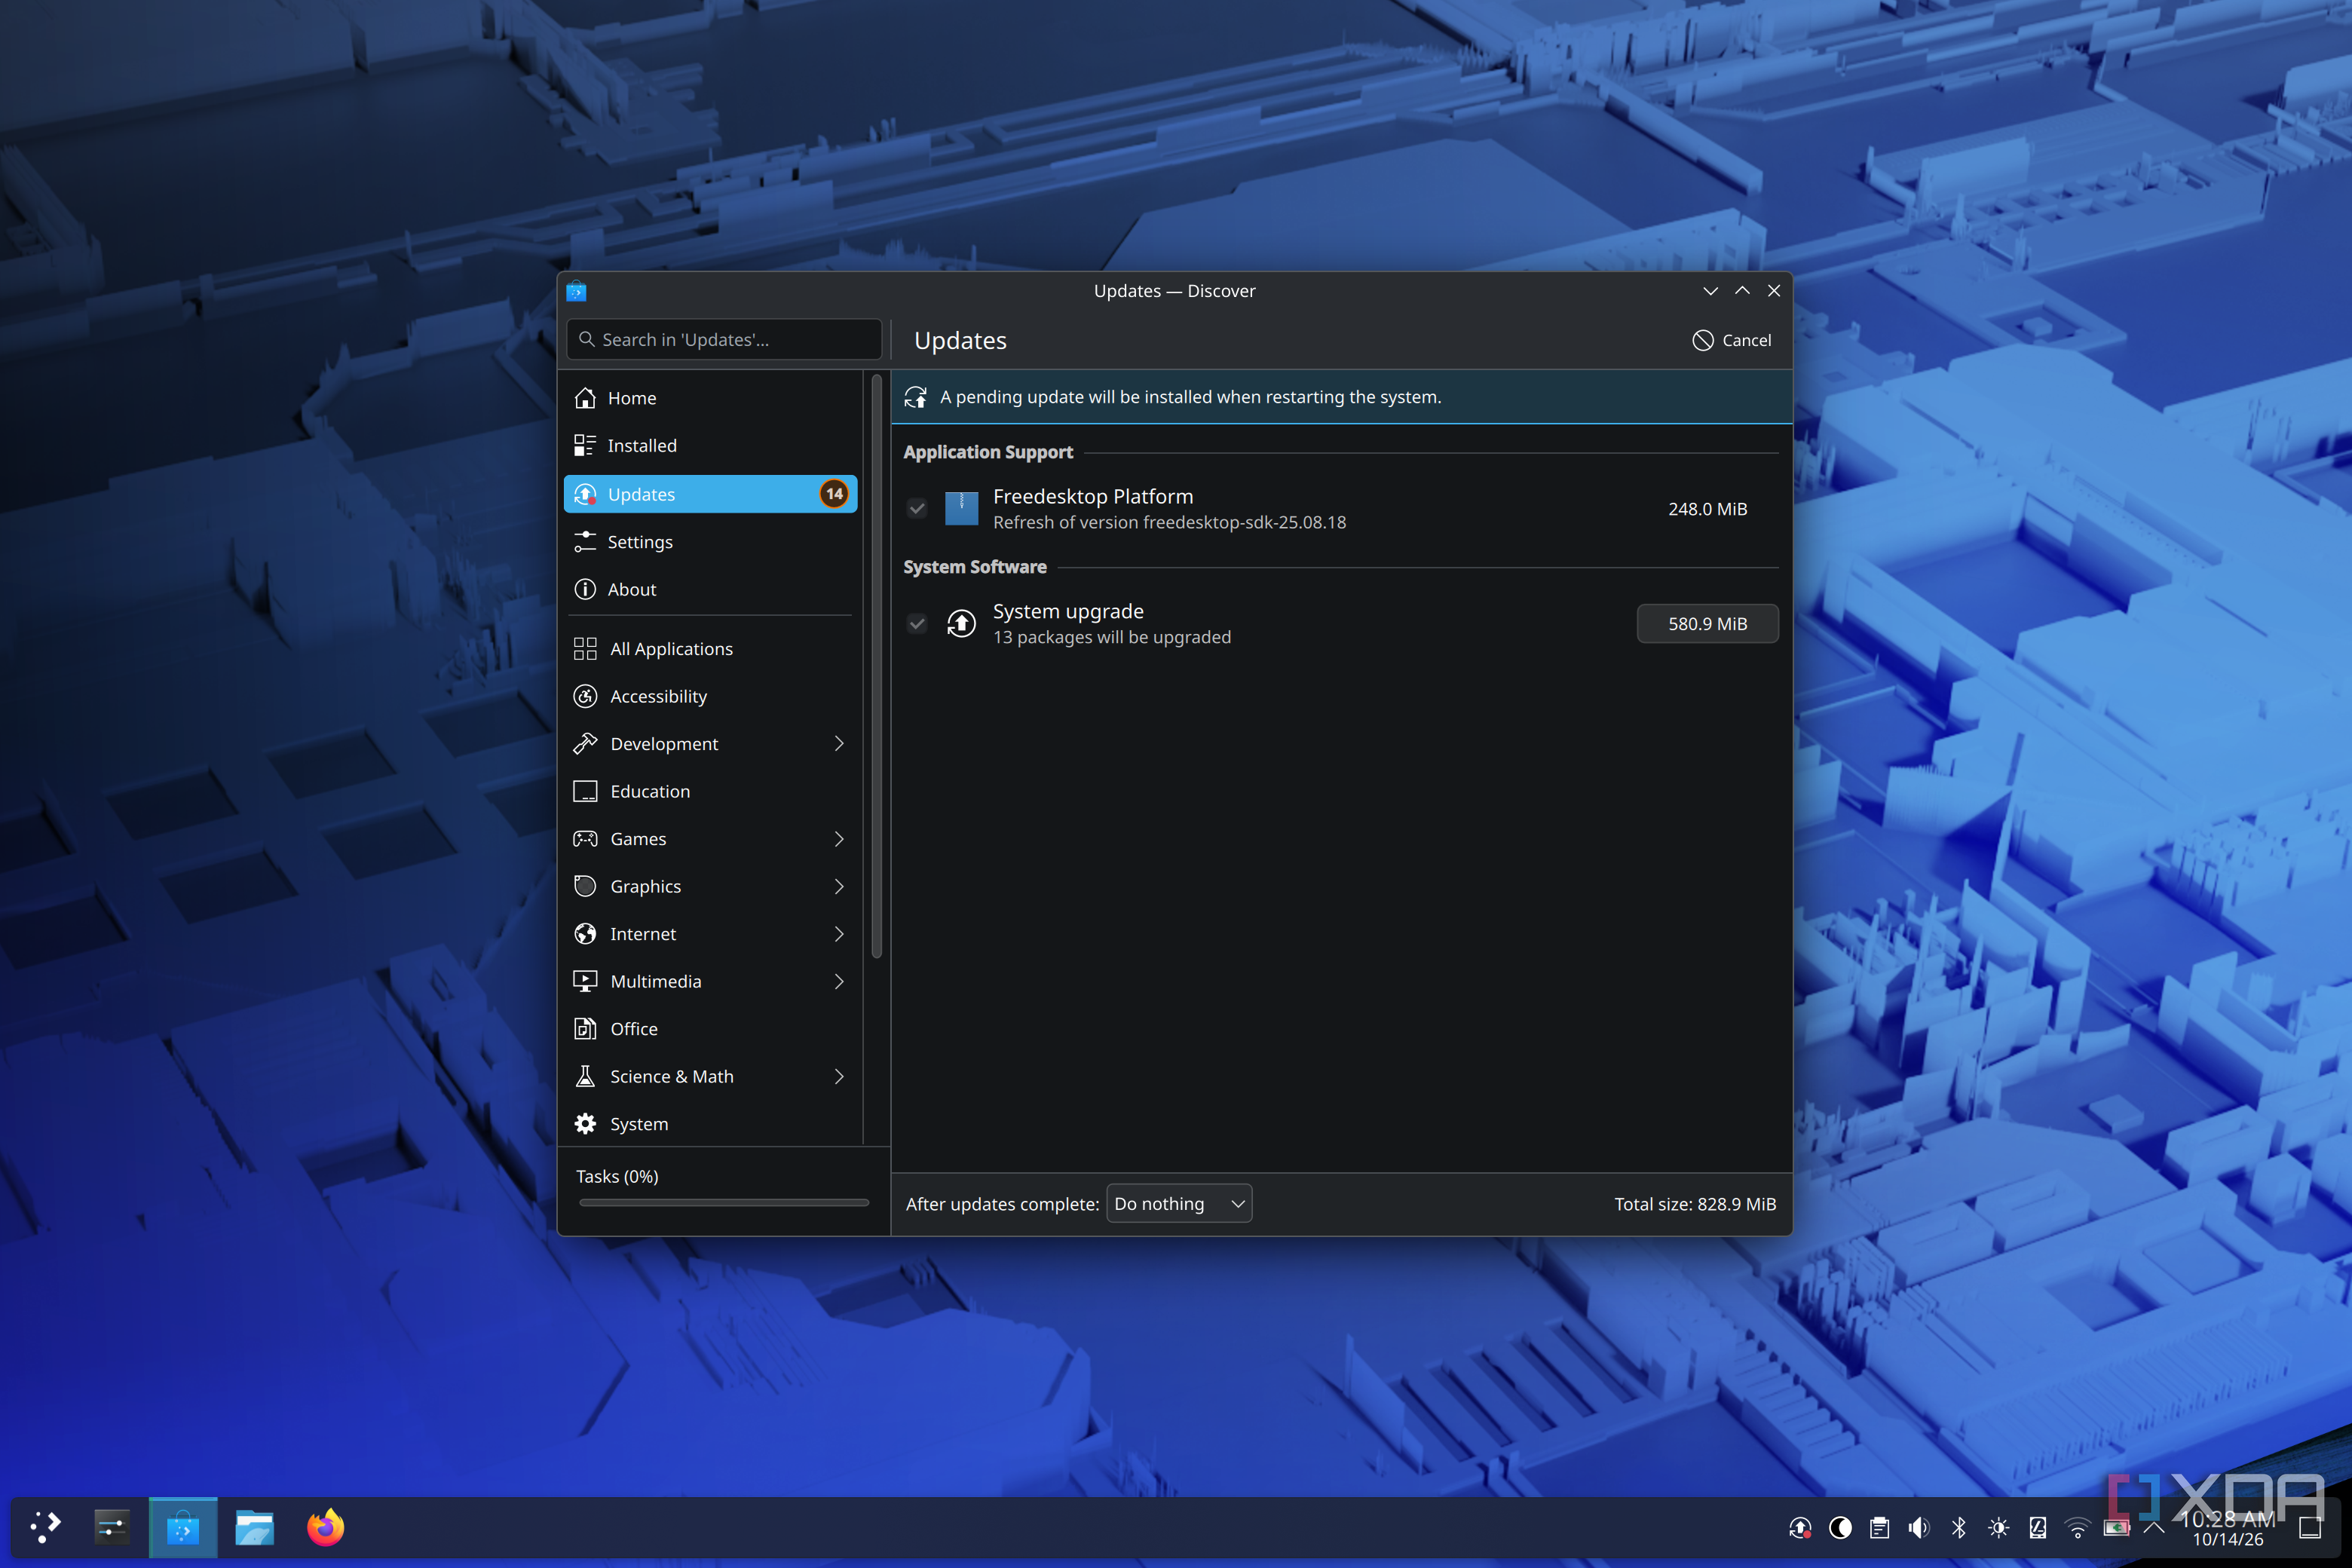This screenshot has width=2352, height=1568.
Task: Open Discover Settings in the sidebar
Action: click(x=711, y=542)
